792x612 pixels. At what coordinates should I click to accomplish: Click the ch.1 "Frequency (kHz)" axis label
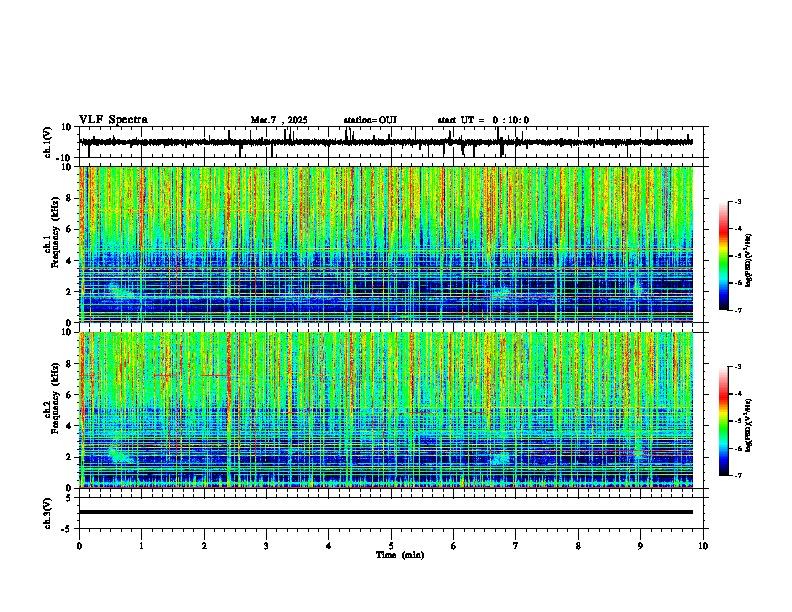(x=56, y=232)
